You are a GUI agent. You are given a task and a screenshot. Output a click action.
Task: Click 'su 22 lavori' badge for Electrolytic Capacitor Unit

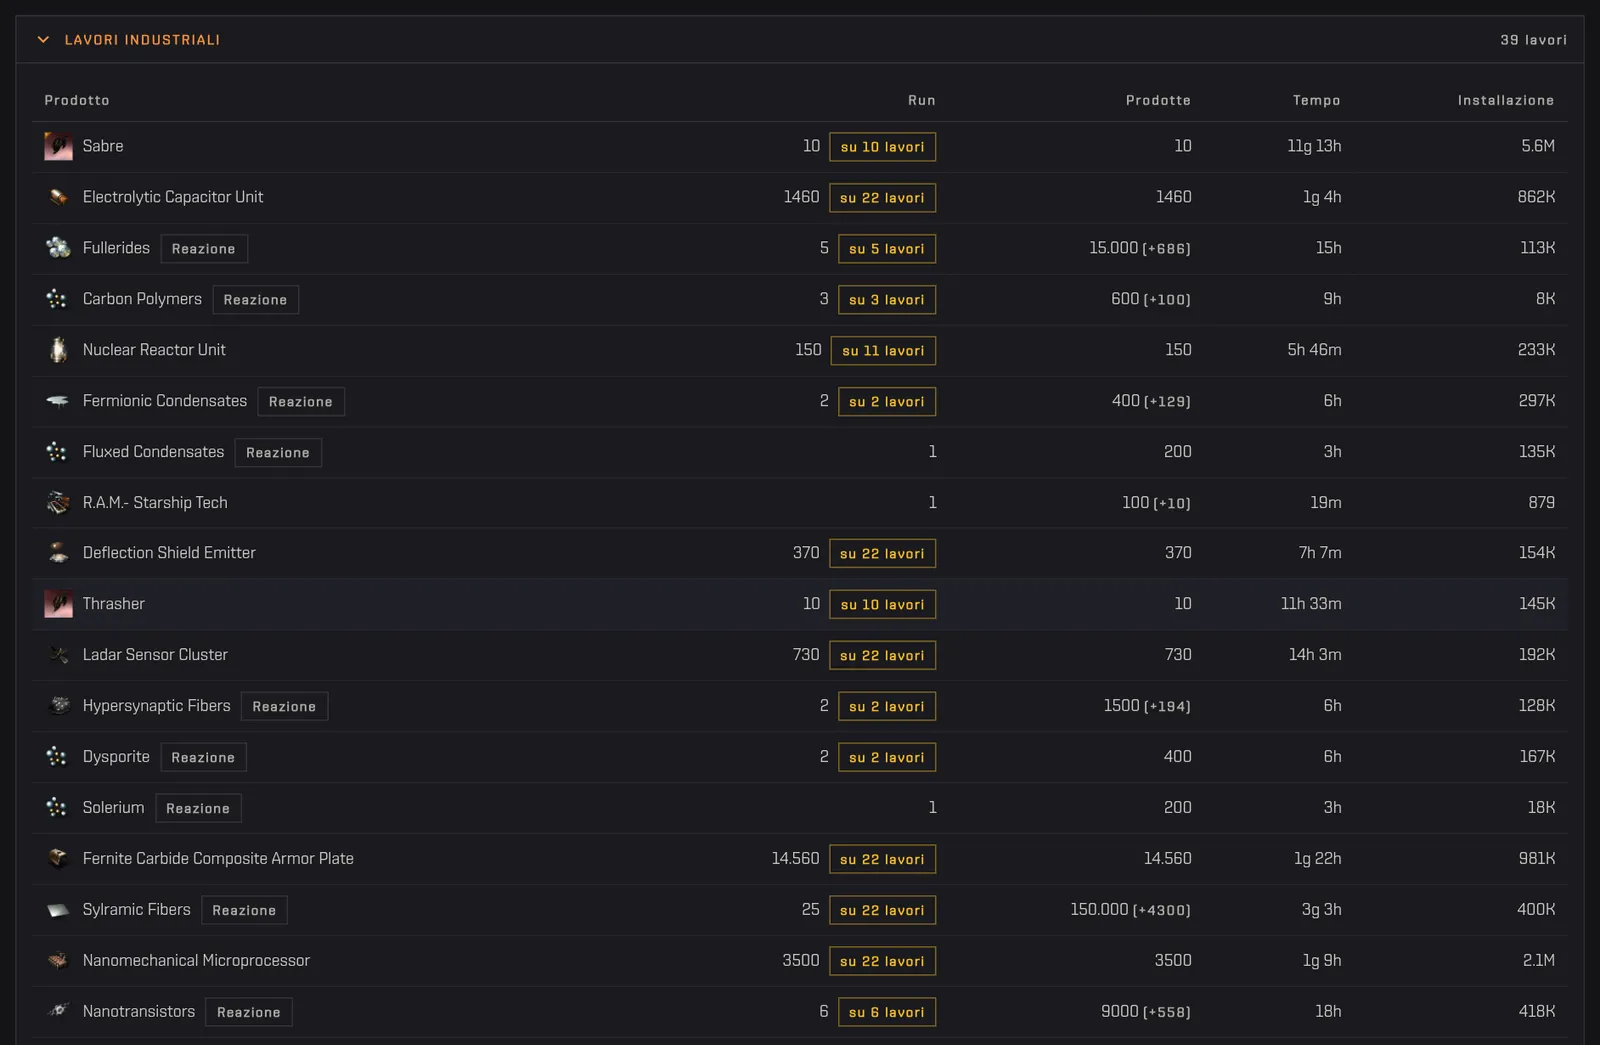tap(882, 198)
